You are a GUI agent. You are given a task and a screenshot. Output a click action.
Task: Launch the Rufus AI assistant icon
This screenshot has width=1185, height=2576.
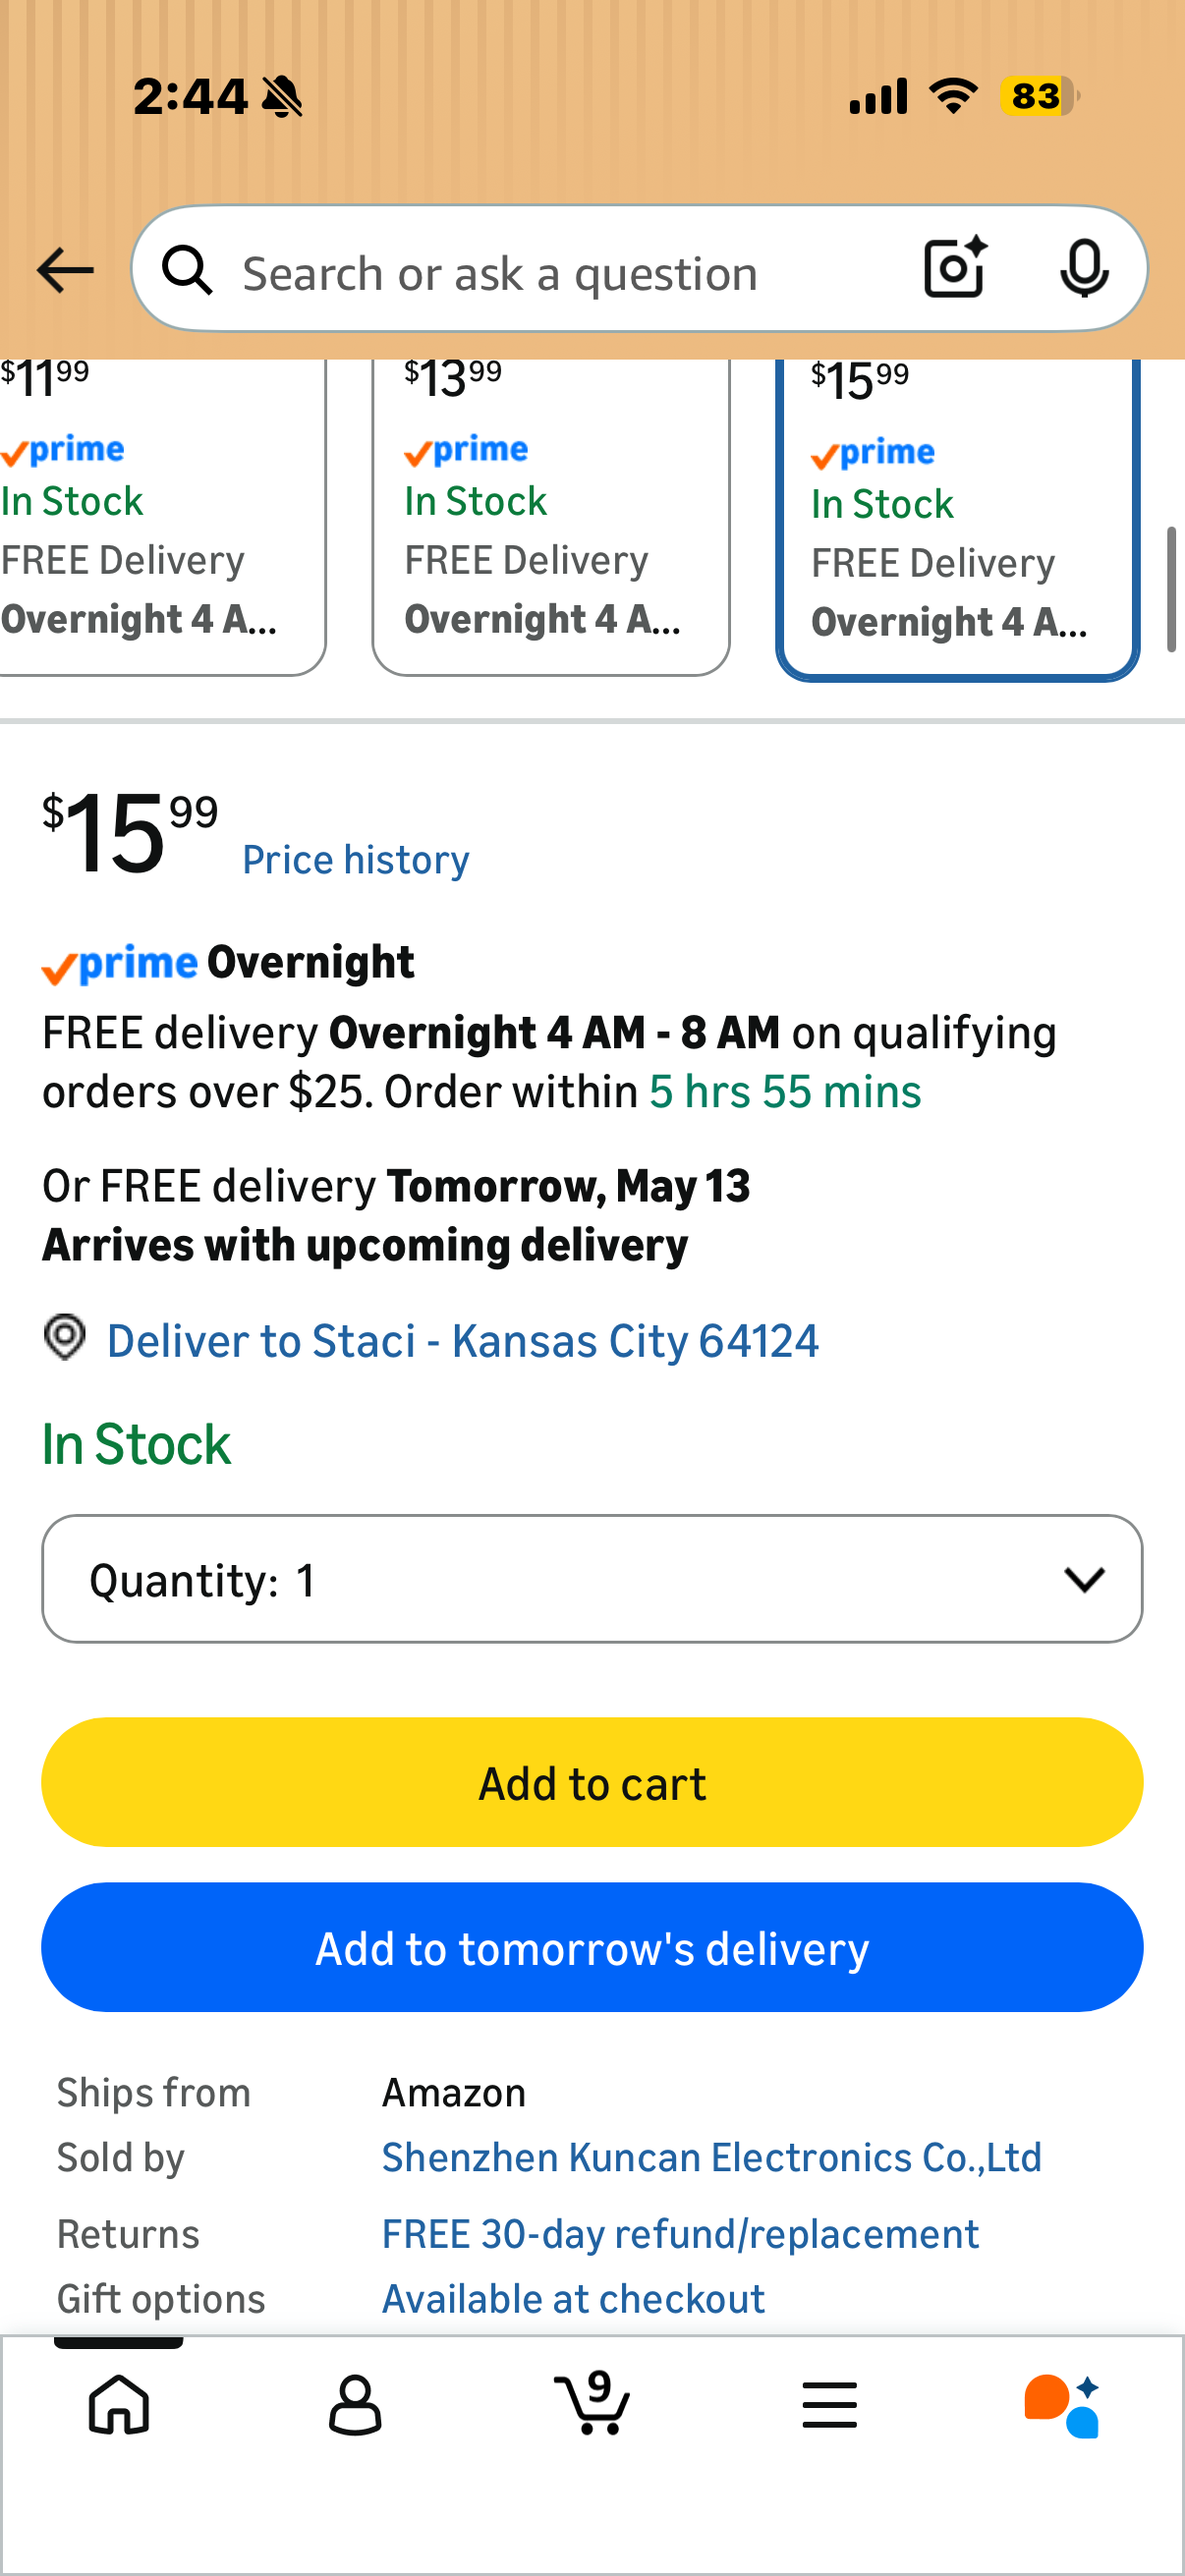tap(1062, 2405)
